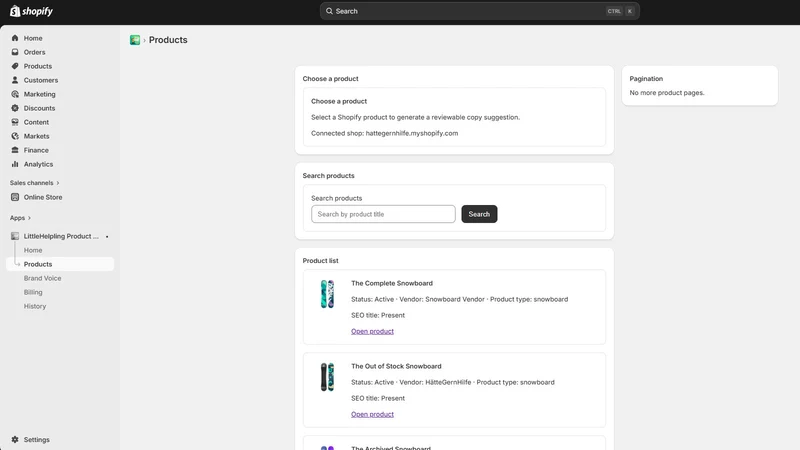
Task: Click the Customers person icon
Action: pyautogui.click(x=15, y=80)
